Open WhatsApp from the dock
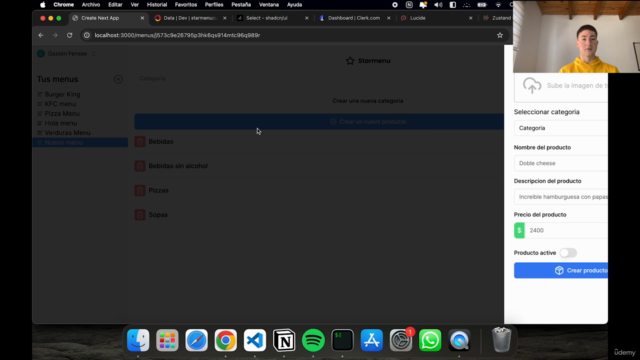The width and height of the screenshot is (640, 360). (430, 340)
